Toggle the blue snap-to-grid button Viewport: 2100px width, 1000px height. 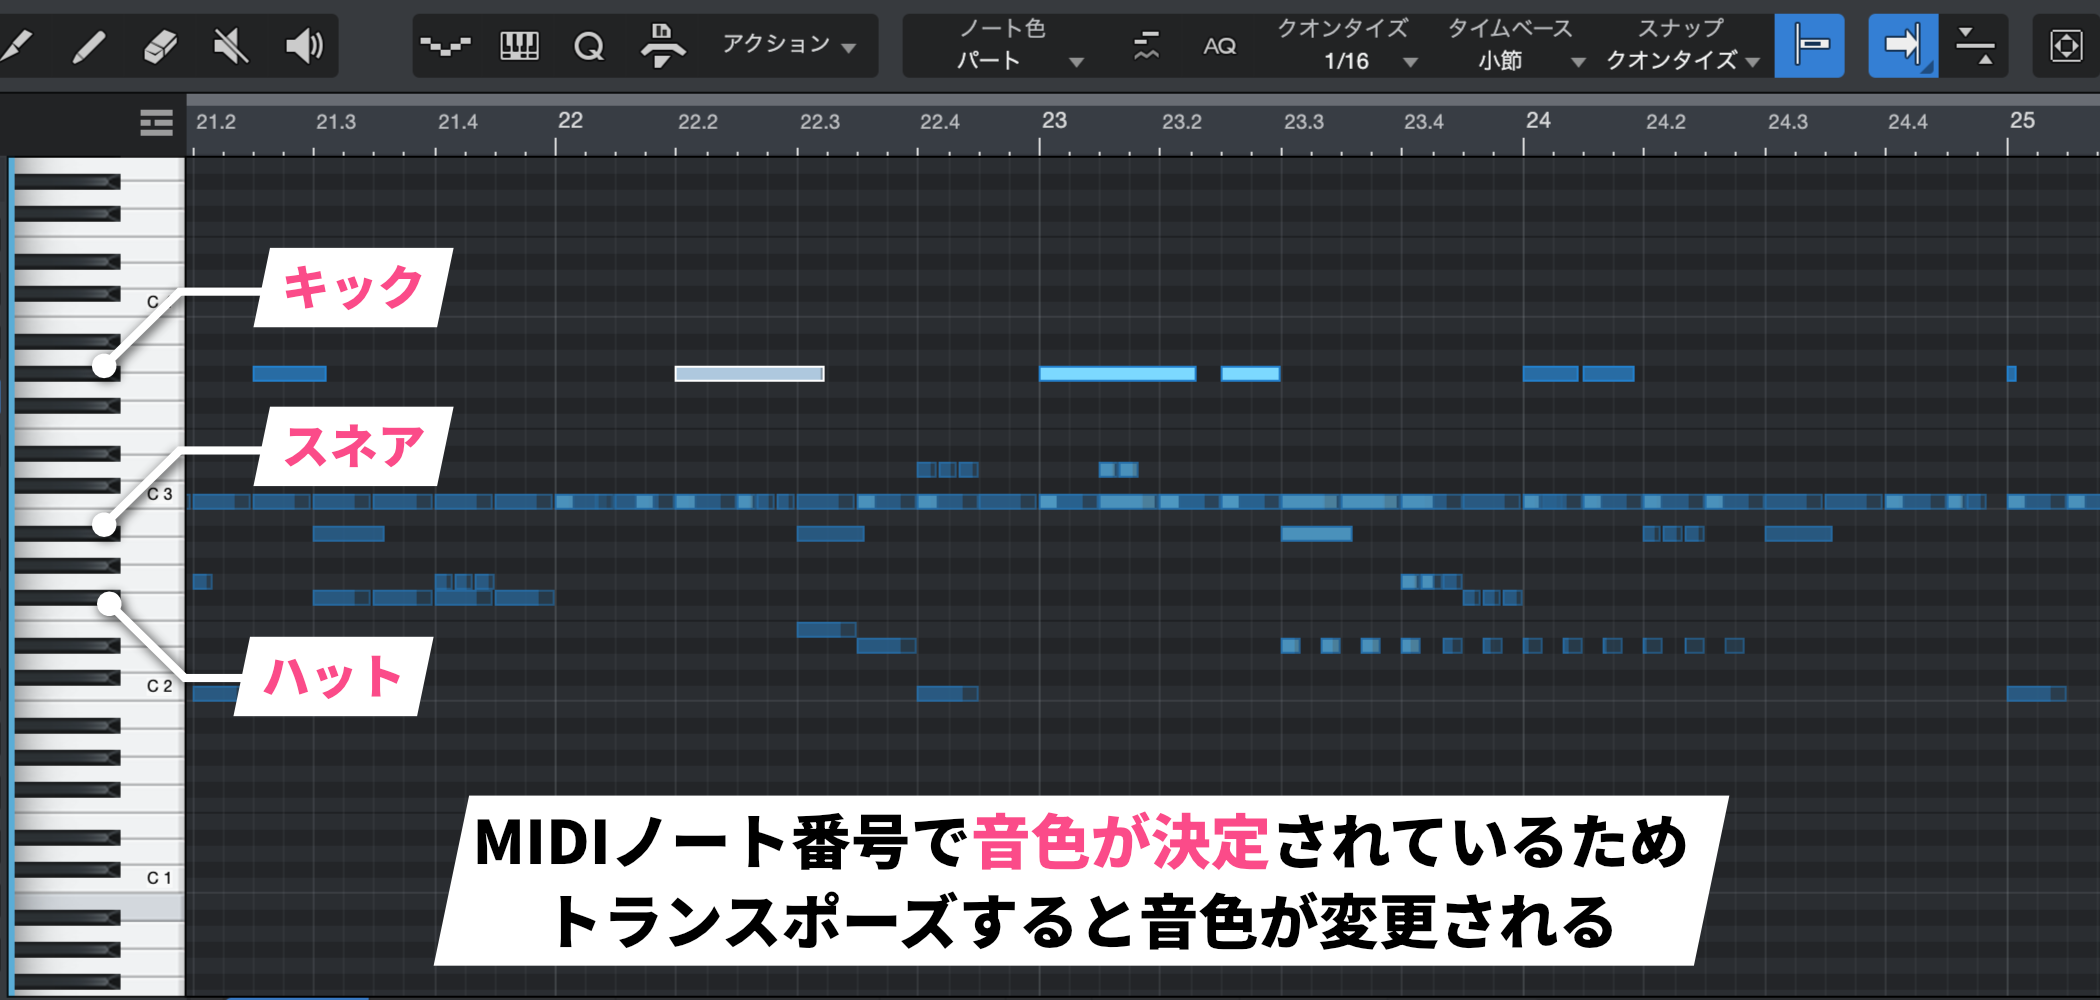click(1809, 46)
